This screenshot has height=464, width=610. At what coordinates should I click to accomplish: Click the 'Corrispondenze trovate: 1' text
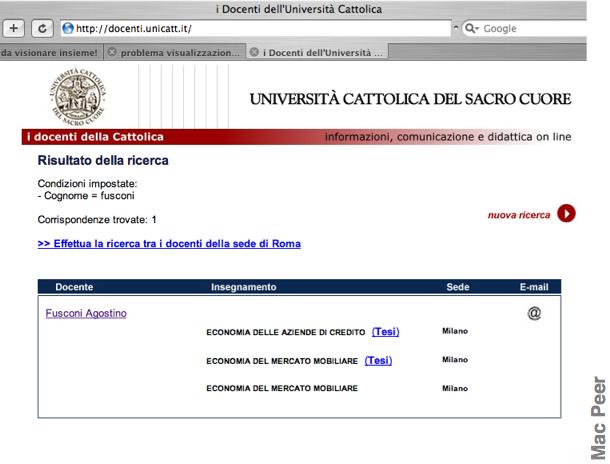[97, 220]
